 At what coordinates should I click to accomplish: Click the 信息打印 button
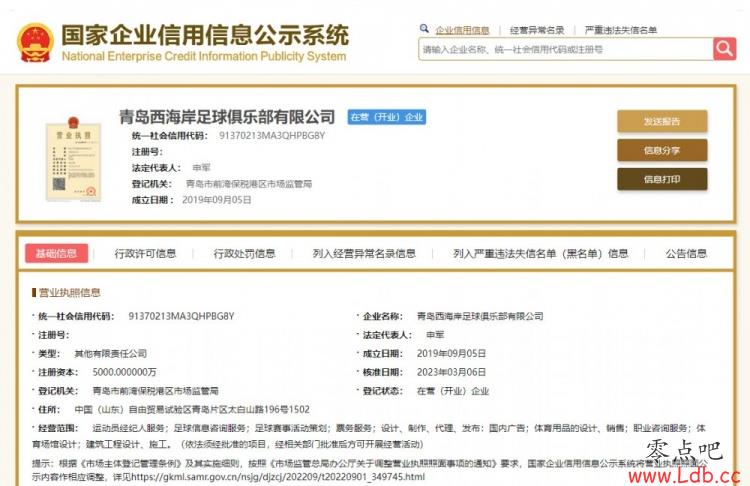[662, 179]
